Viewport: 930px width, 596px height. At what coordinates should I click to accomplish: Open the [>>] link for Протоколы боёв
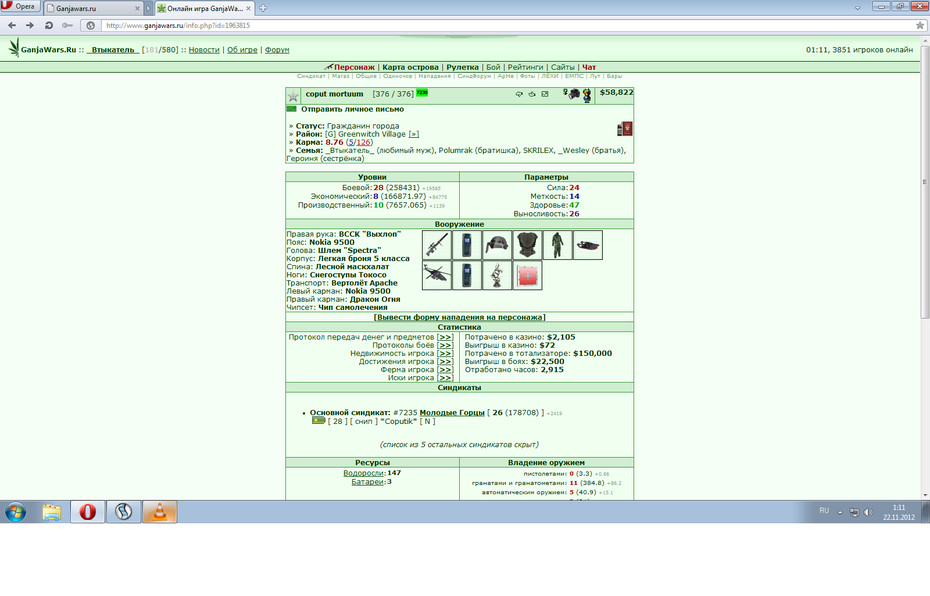(x=445, y=345)
